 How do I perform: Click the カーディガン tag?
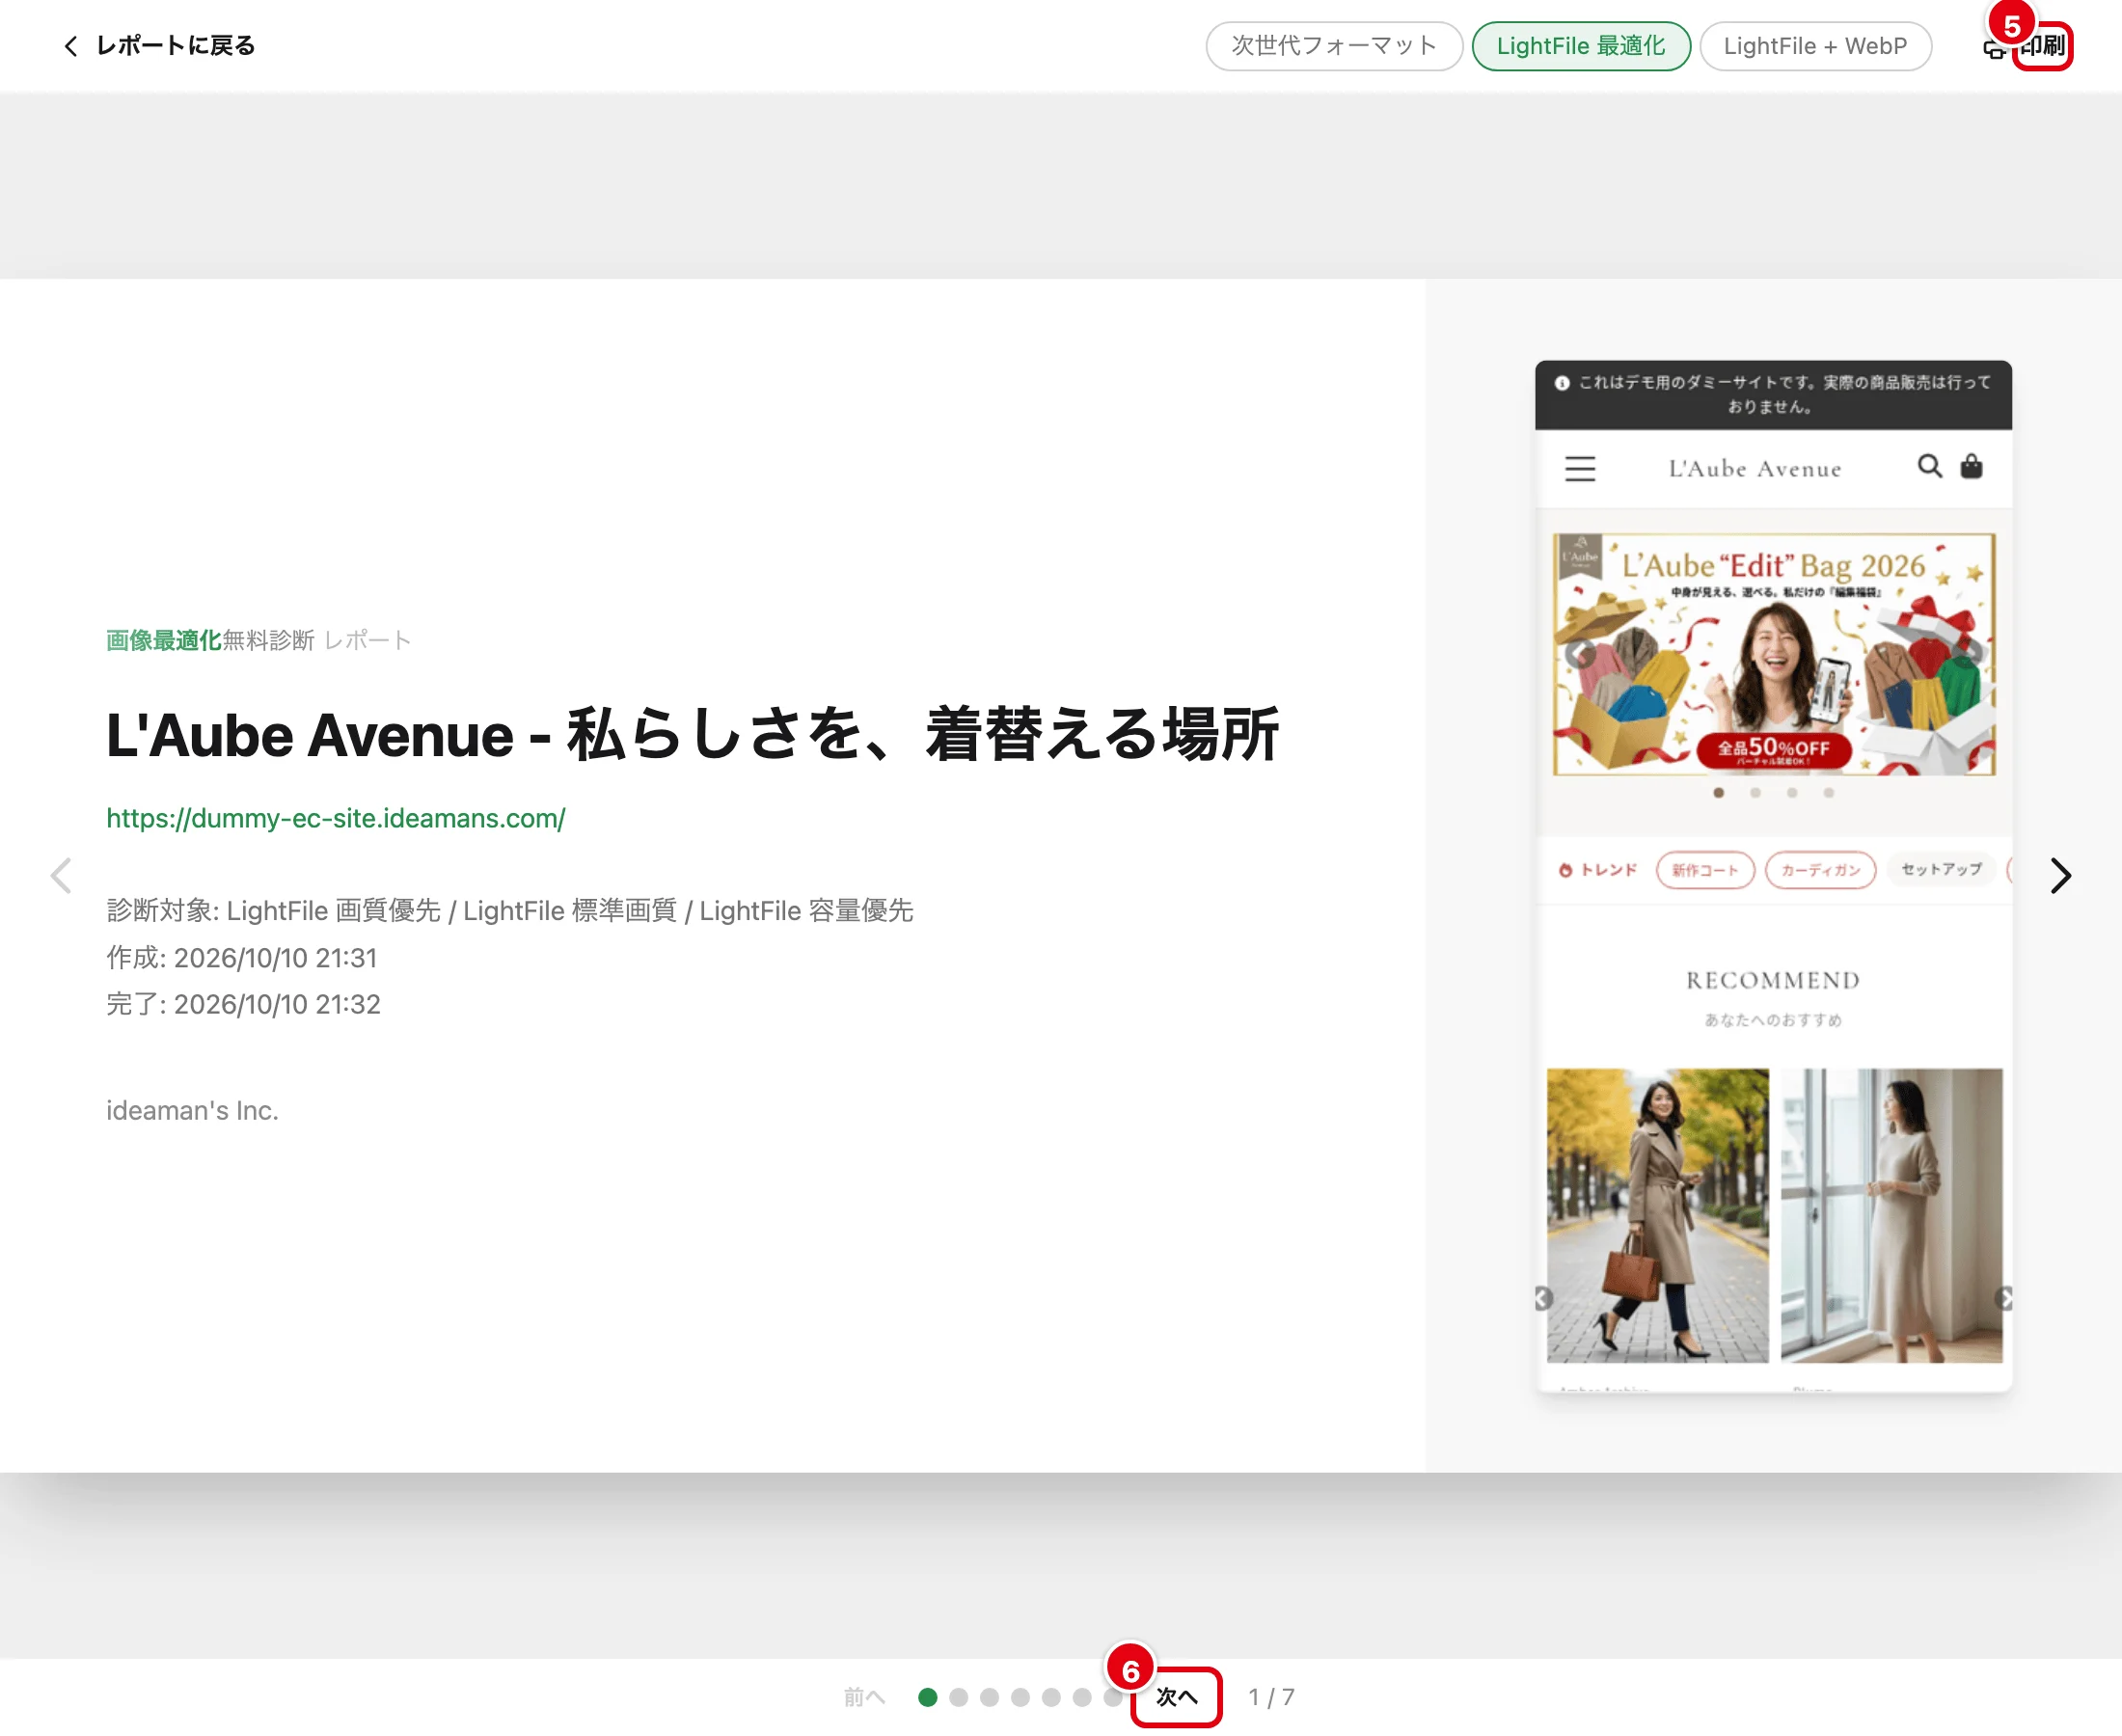tap(1820, 870)
